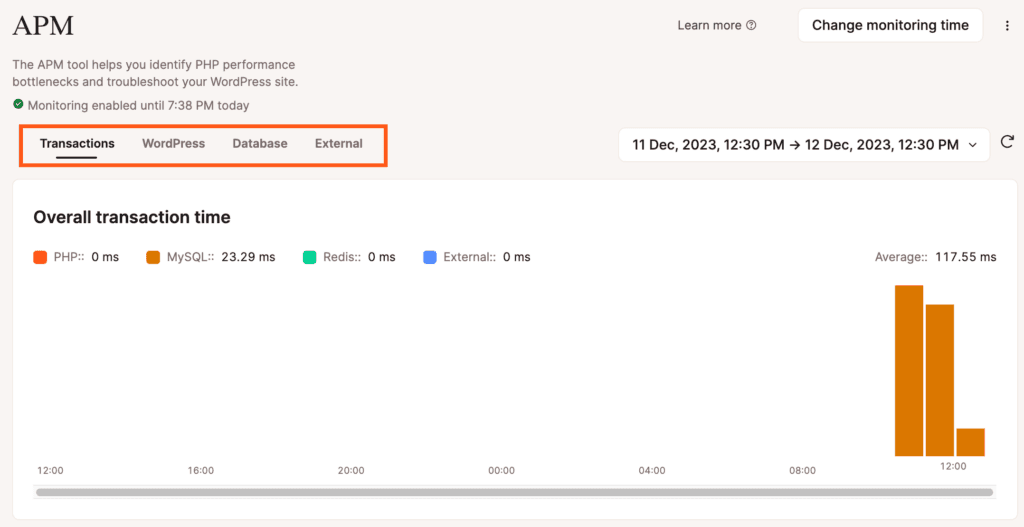The image size is (1024, 527).
Task: Click the Learn more help question icon
Action: click(x=751, y=26)
